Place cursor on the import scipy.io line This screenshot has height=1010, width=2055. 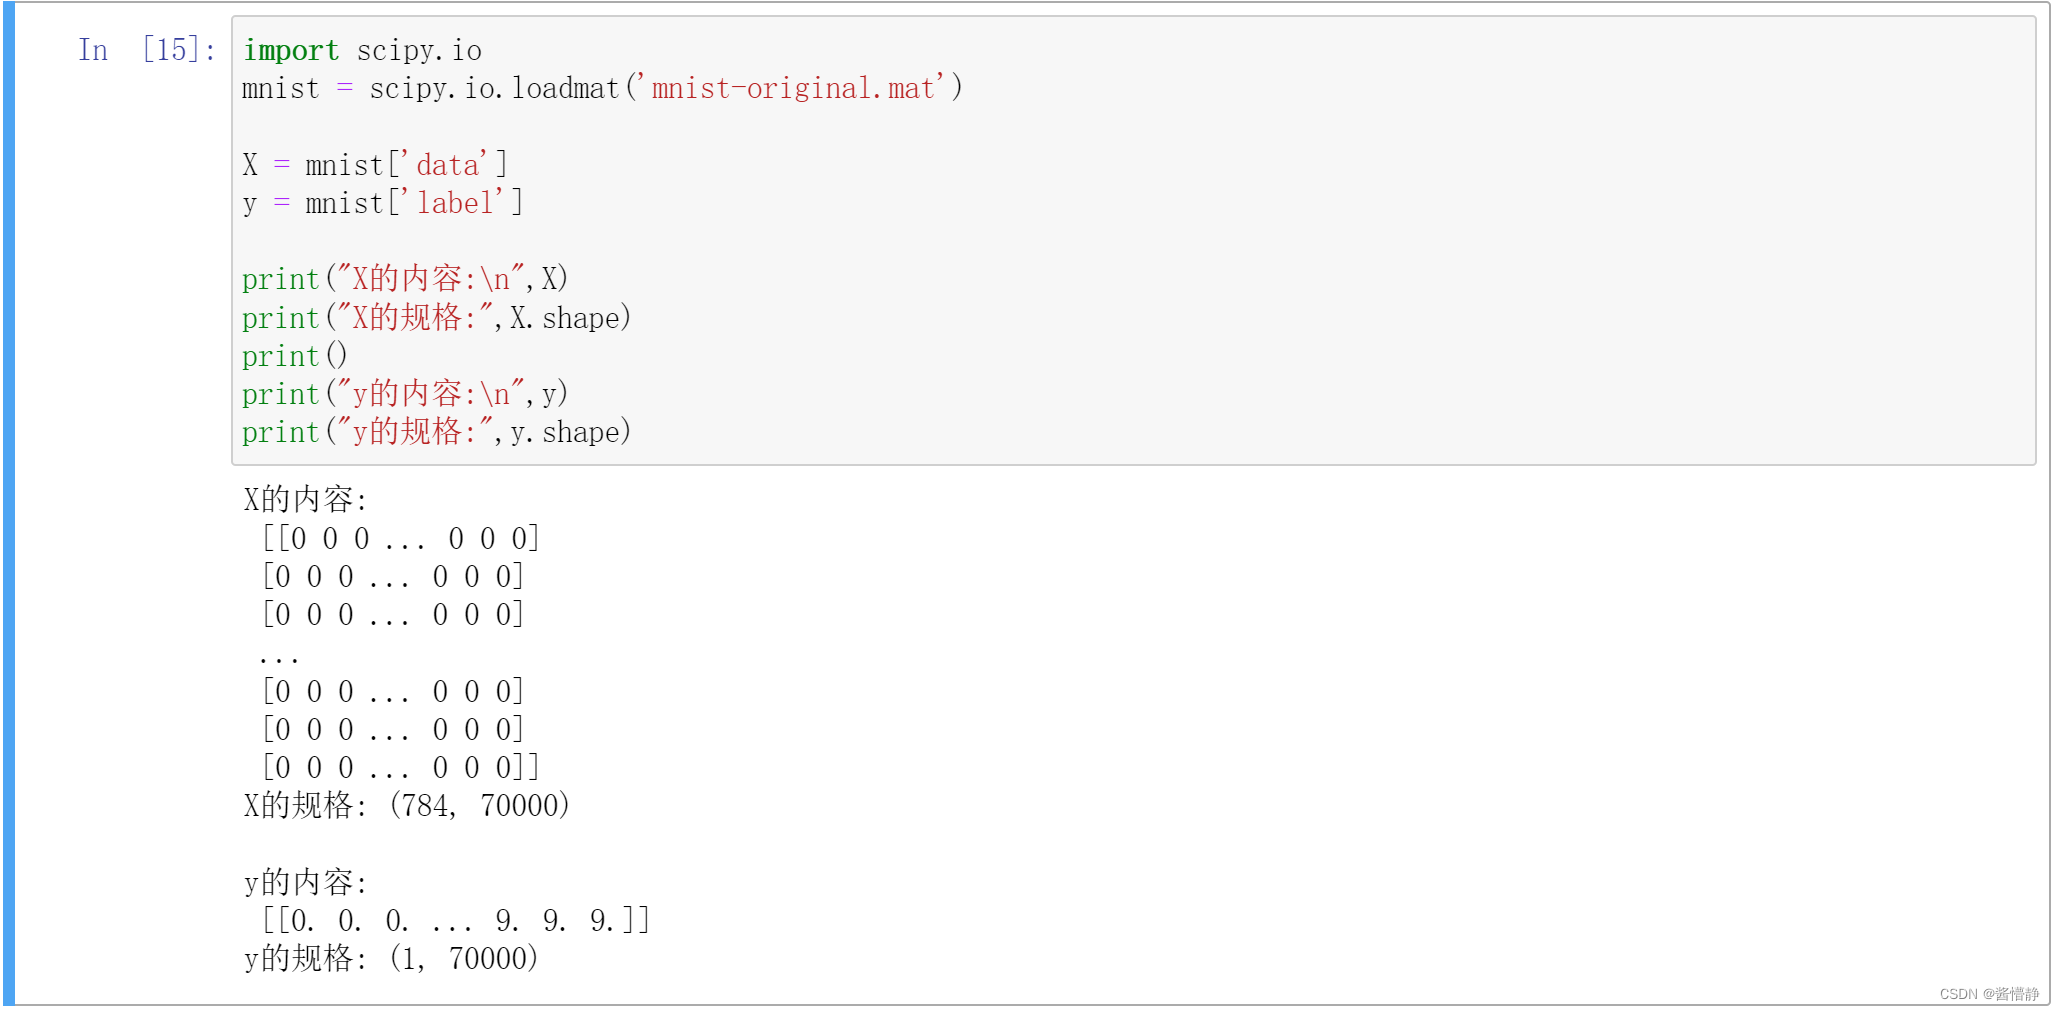click(x=362, y=50)
